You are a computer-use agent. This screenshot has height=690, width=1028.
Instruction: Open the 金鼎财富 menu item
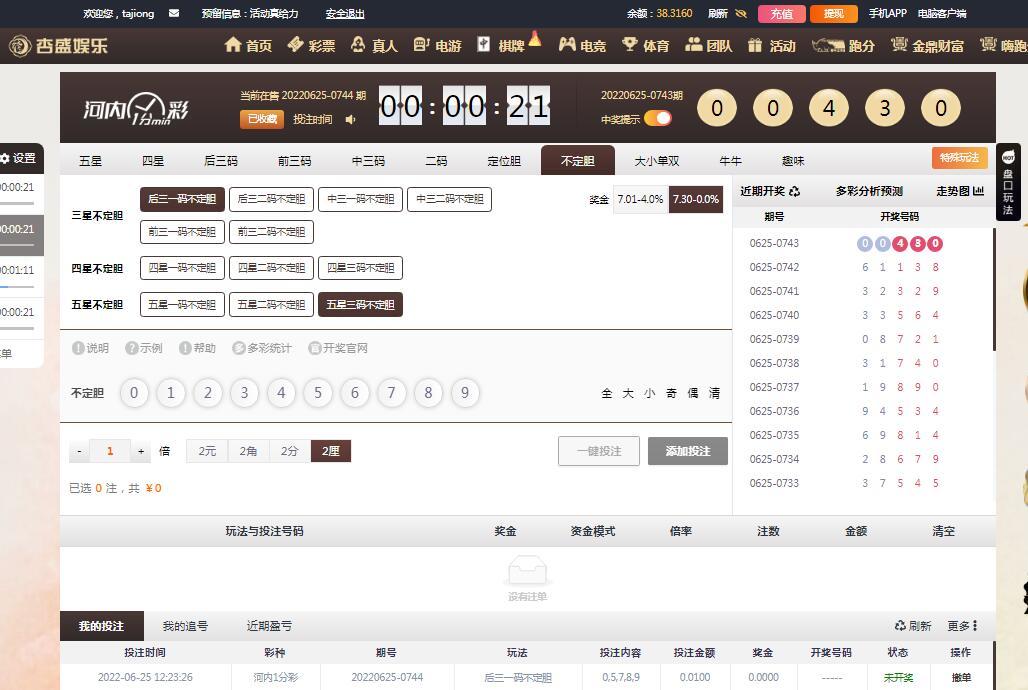(927, 45)
